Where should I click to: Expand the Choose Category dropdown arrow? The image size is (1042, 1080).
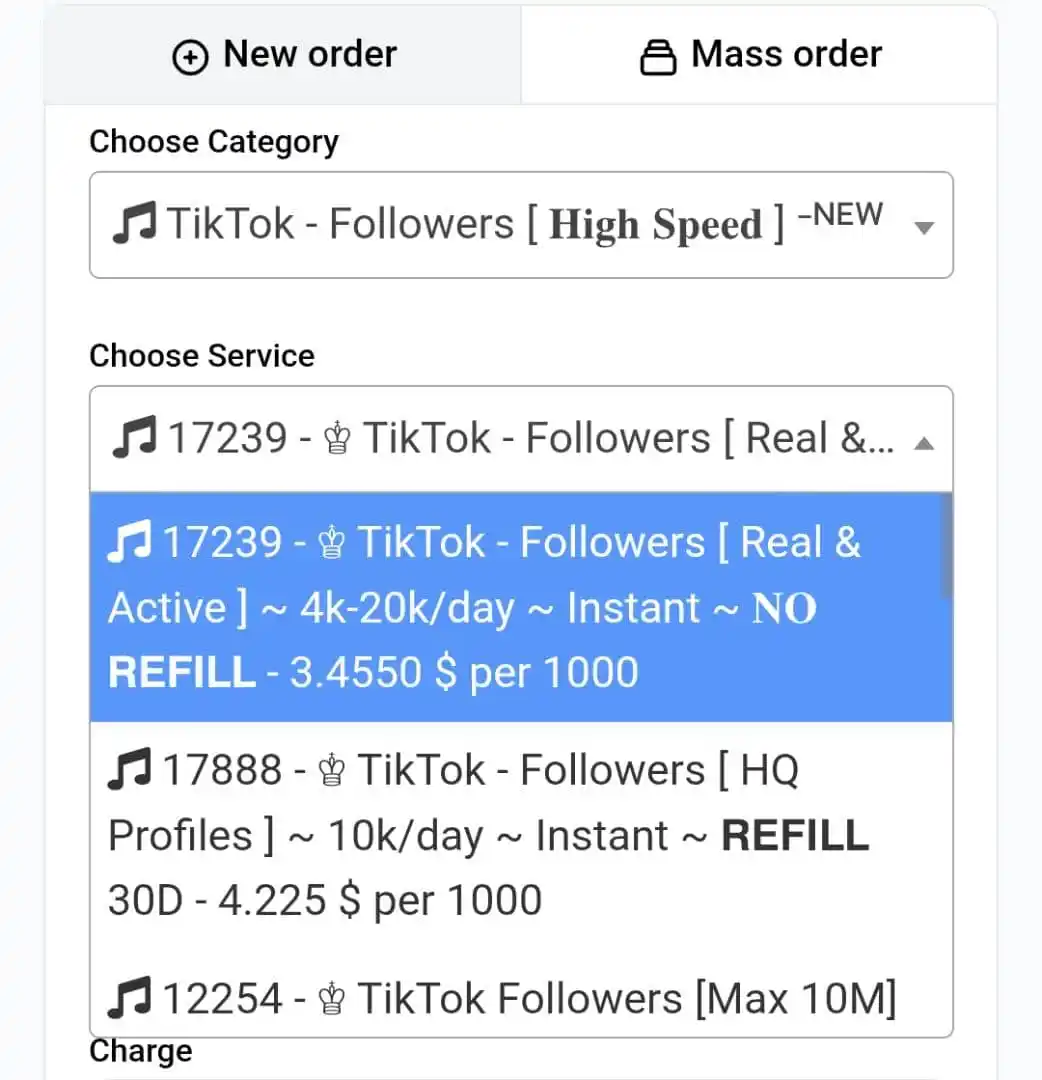[x=924, y=227]
